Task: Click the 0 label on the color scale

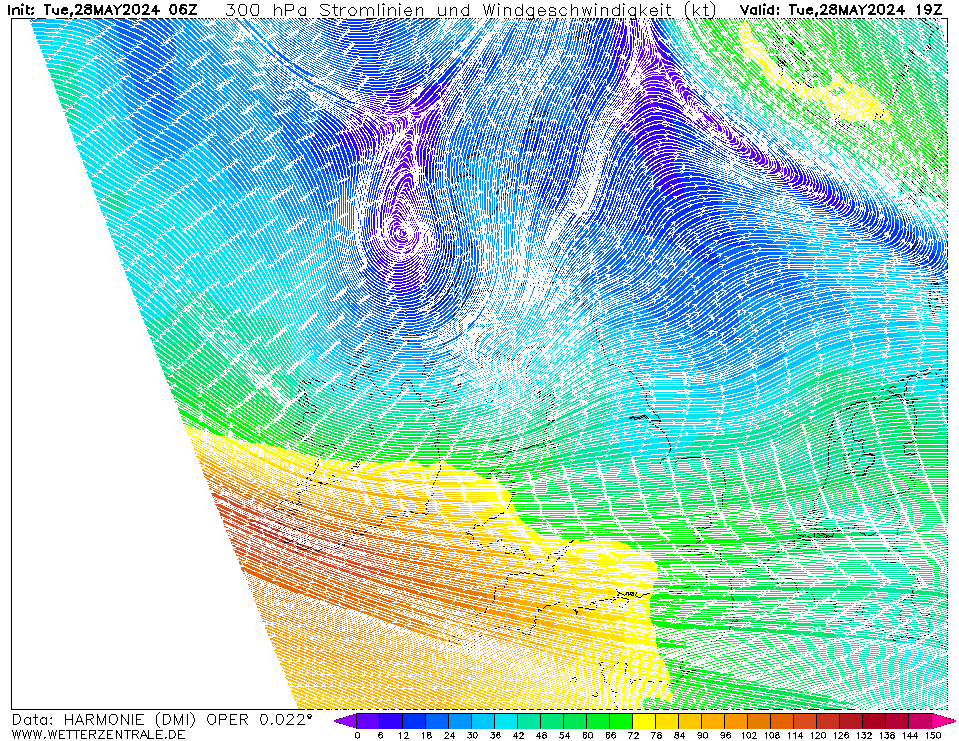Action: (x=357, y=735)
